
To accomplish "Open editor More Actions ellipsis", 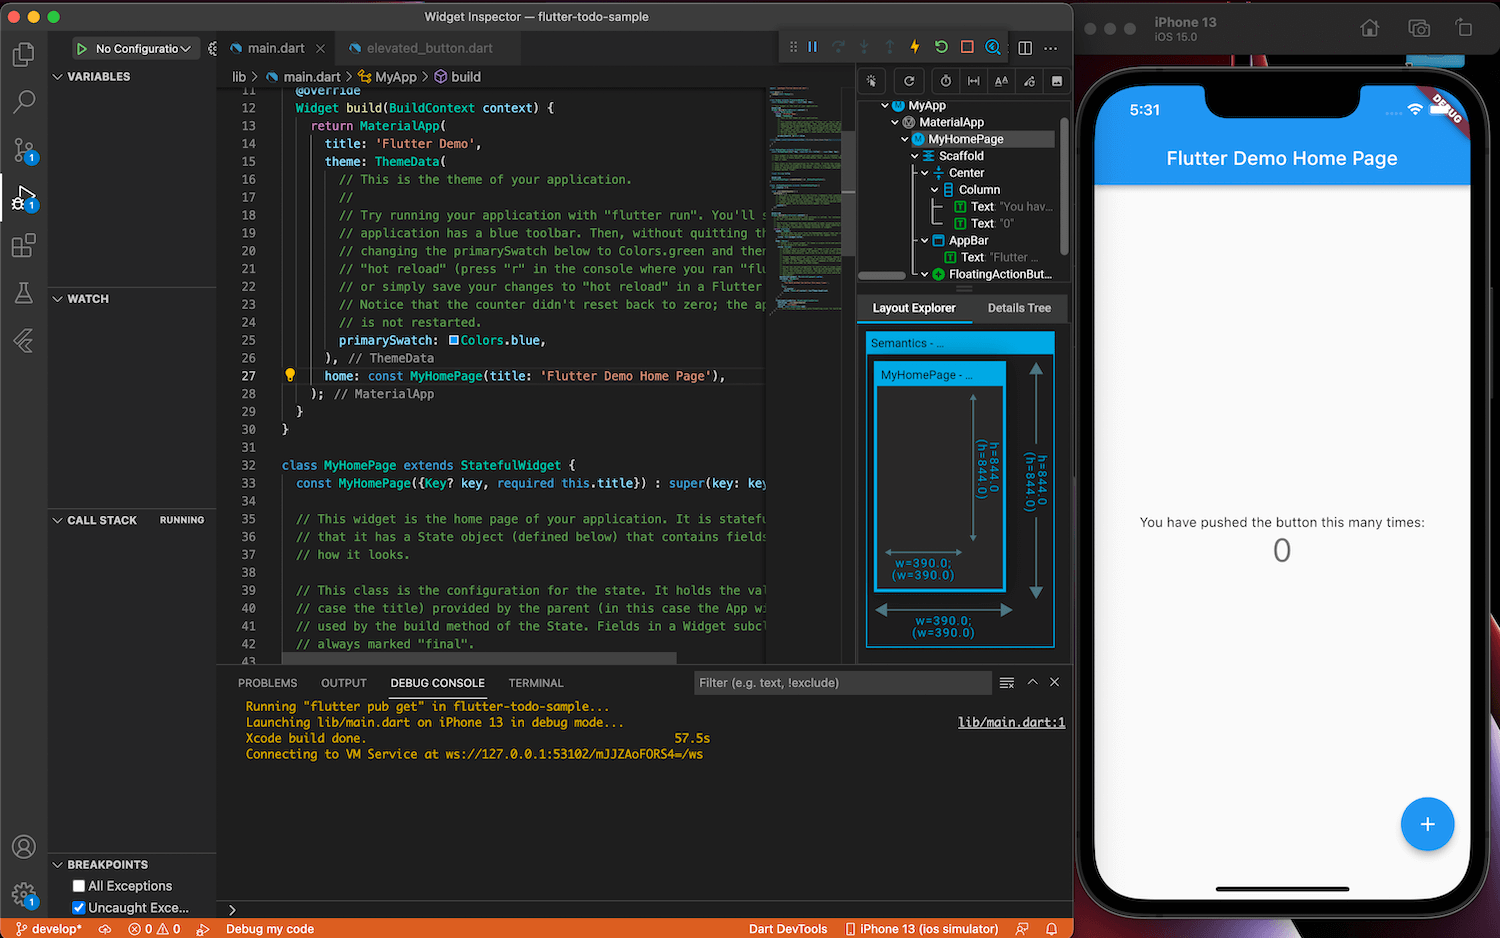I will [1050, 48].
